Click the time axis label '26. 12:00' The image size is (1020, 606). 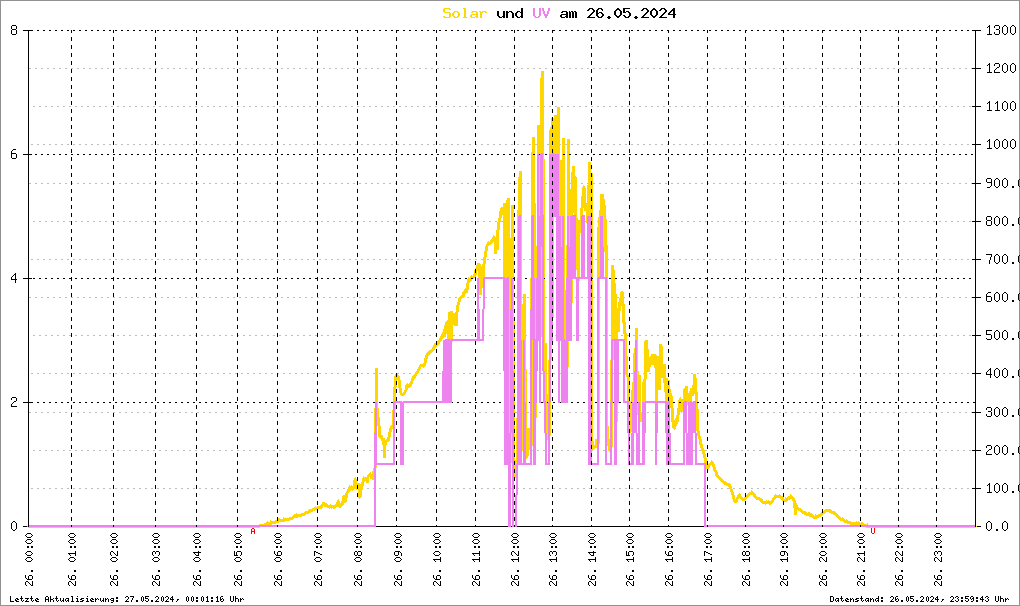tap(515, 560)
